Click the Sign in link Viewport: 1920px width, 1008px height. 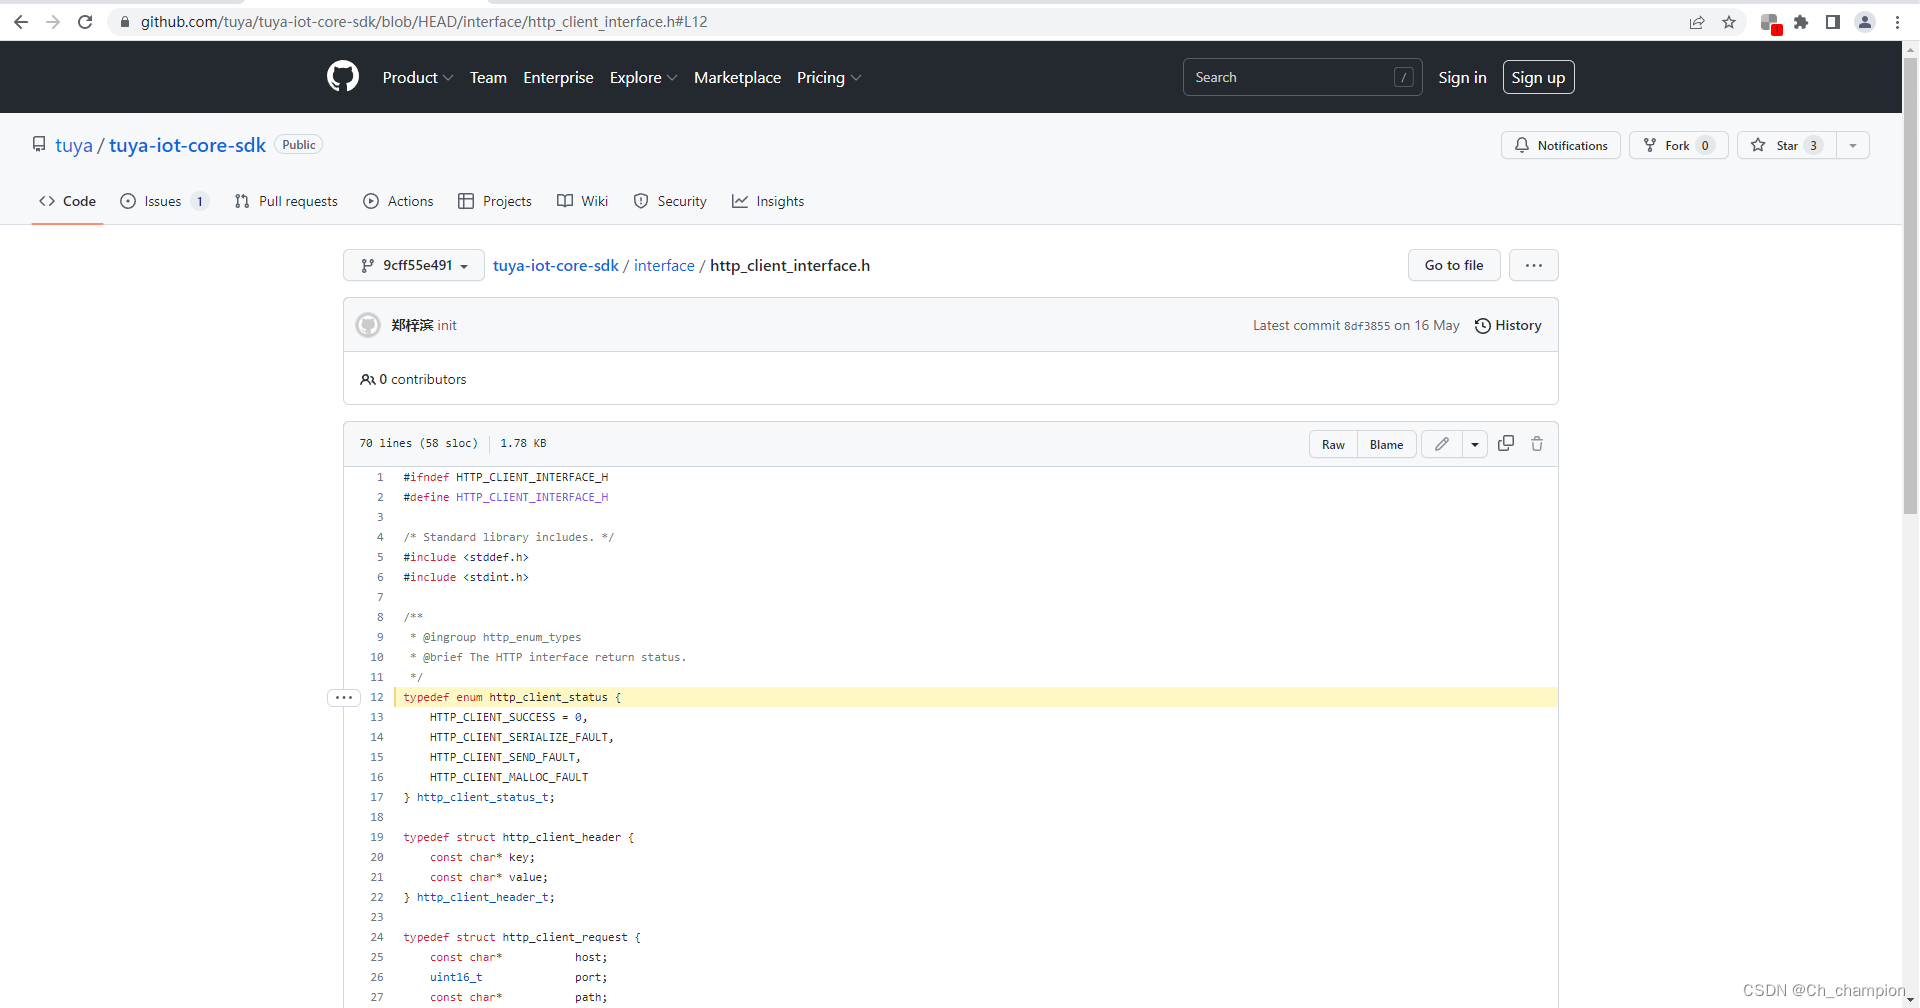coord(1462,77)
